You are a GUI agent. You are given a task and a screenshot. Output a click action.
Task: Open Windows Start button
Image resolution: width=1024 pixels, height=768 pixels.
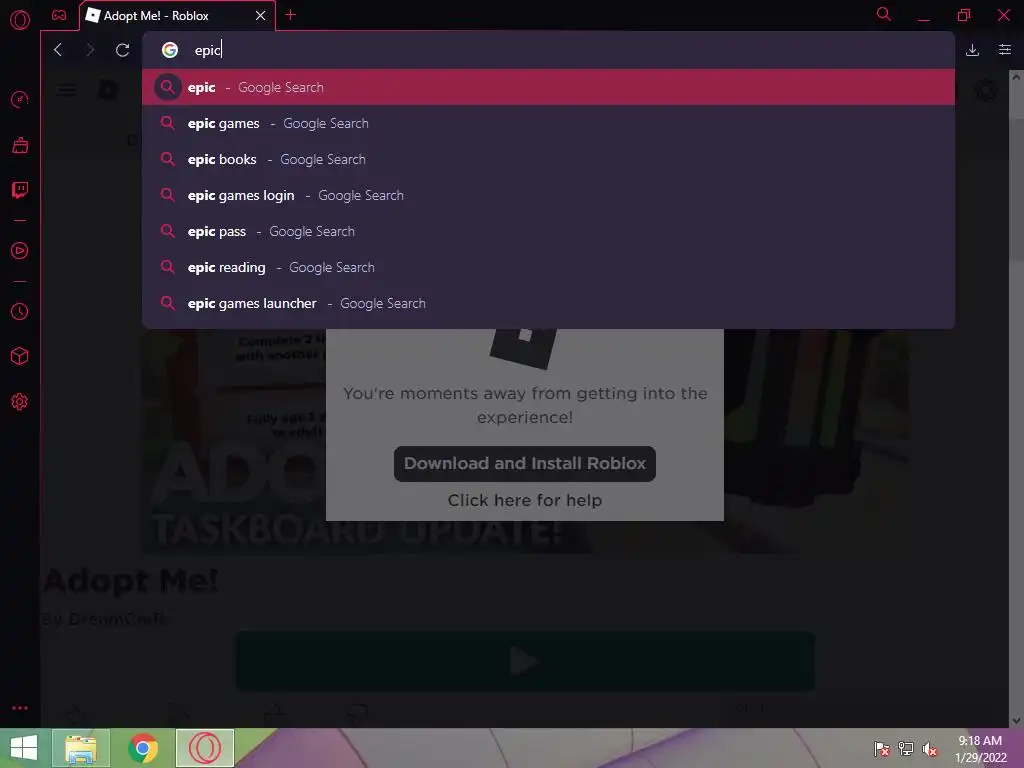24,748
